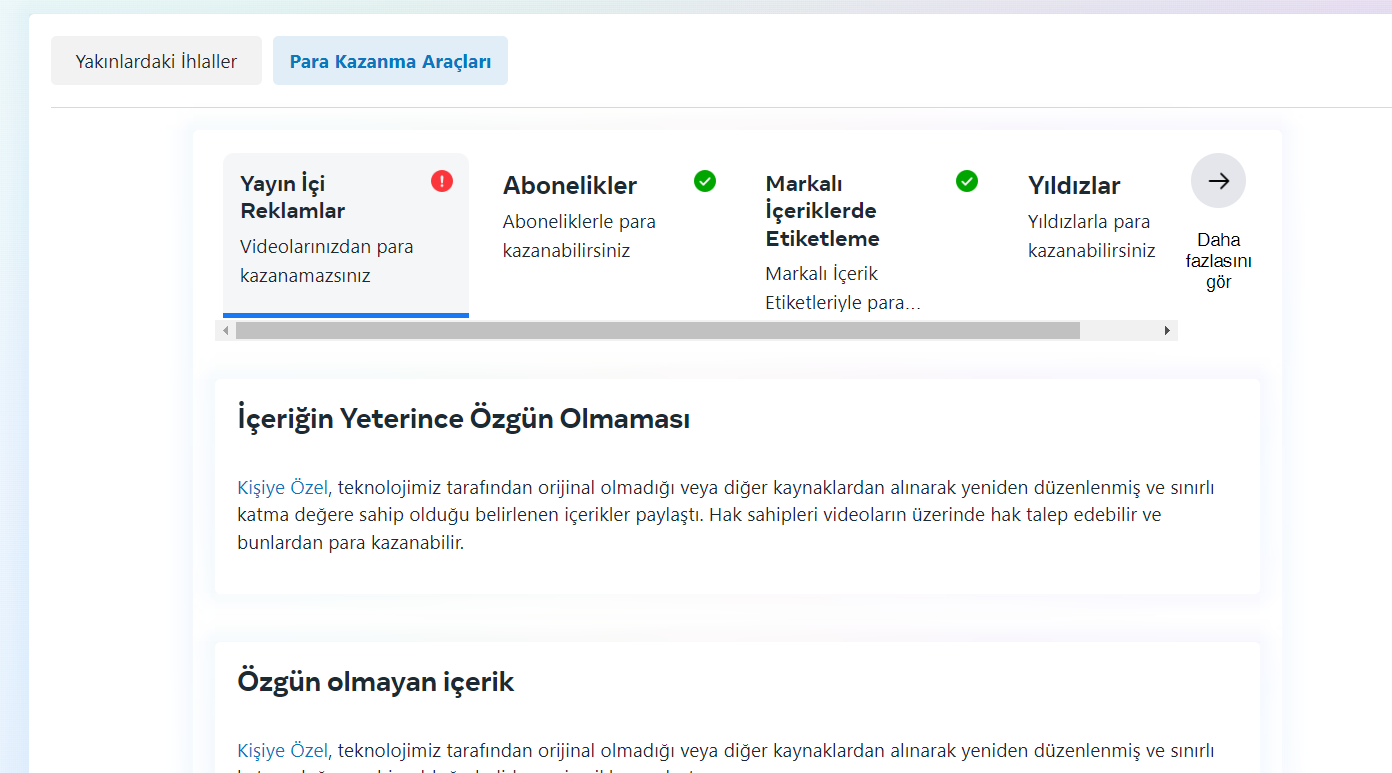
Task: Open the Yakınlardaki İhlaller tab
Action: pos(156,61)
